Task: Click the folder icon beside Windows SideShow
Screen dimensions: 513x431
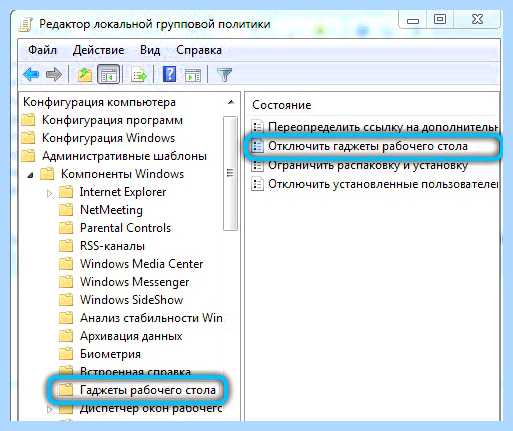Action: point(66,300)
